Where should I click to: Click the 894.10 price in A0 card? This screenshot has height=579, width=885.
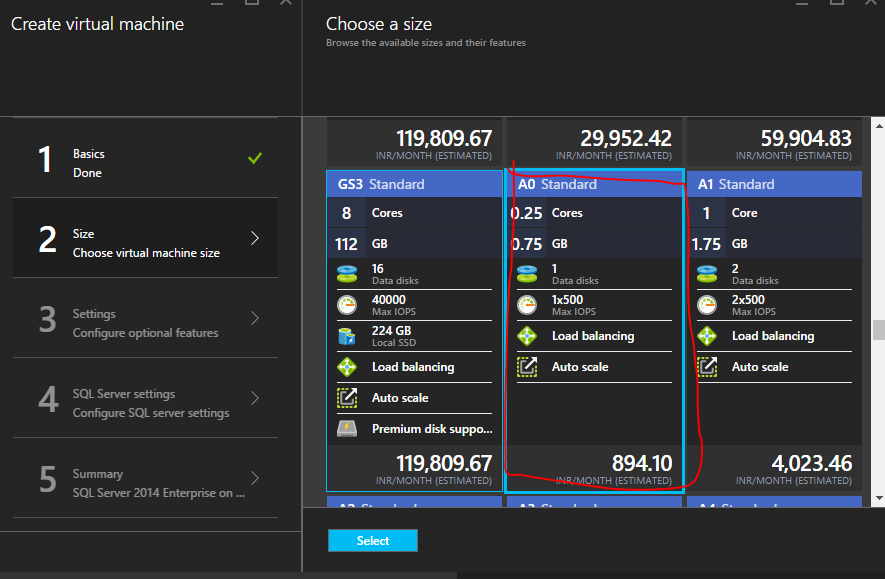[642, 463]
